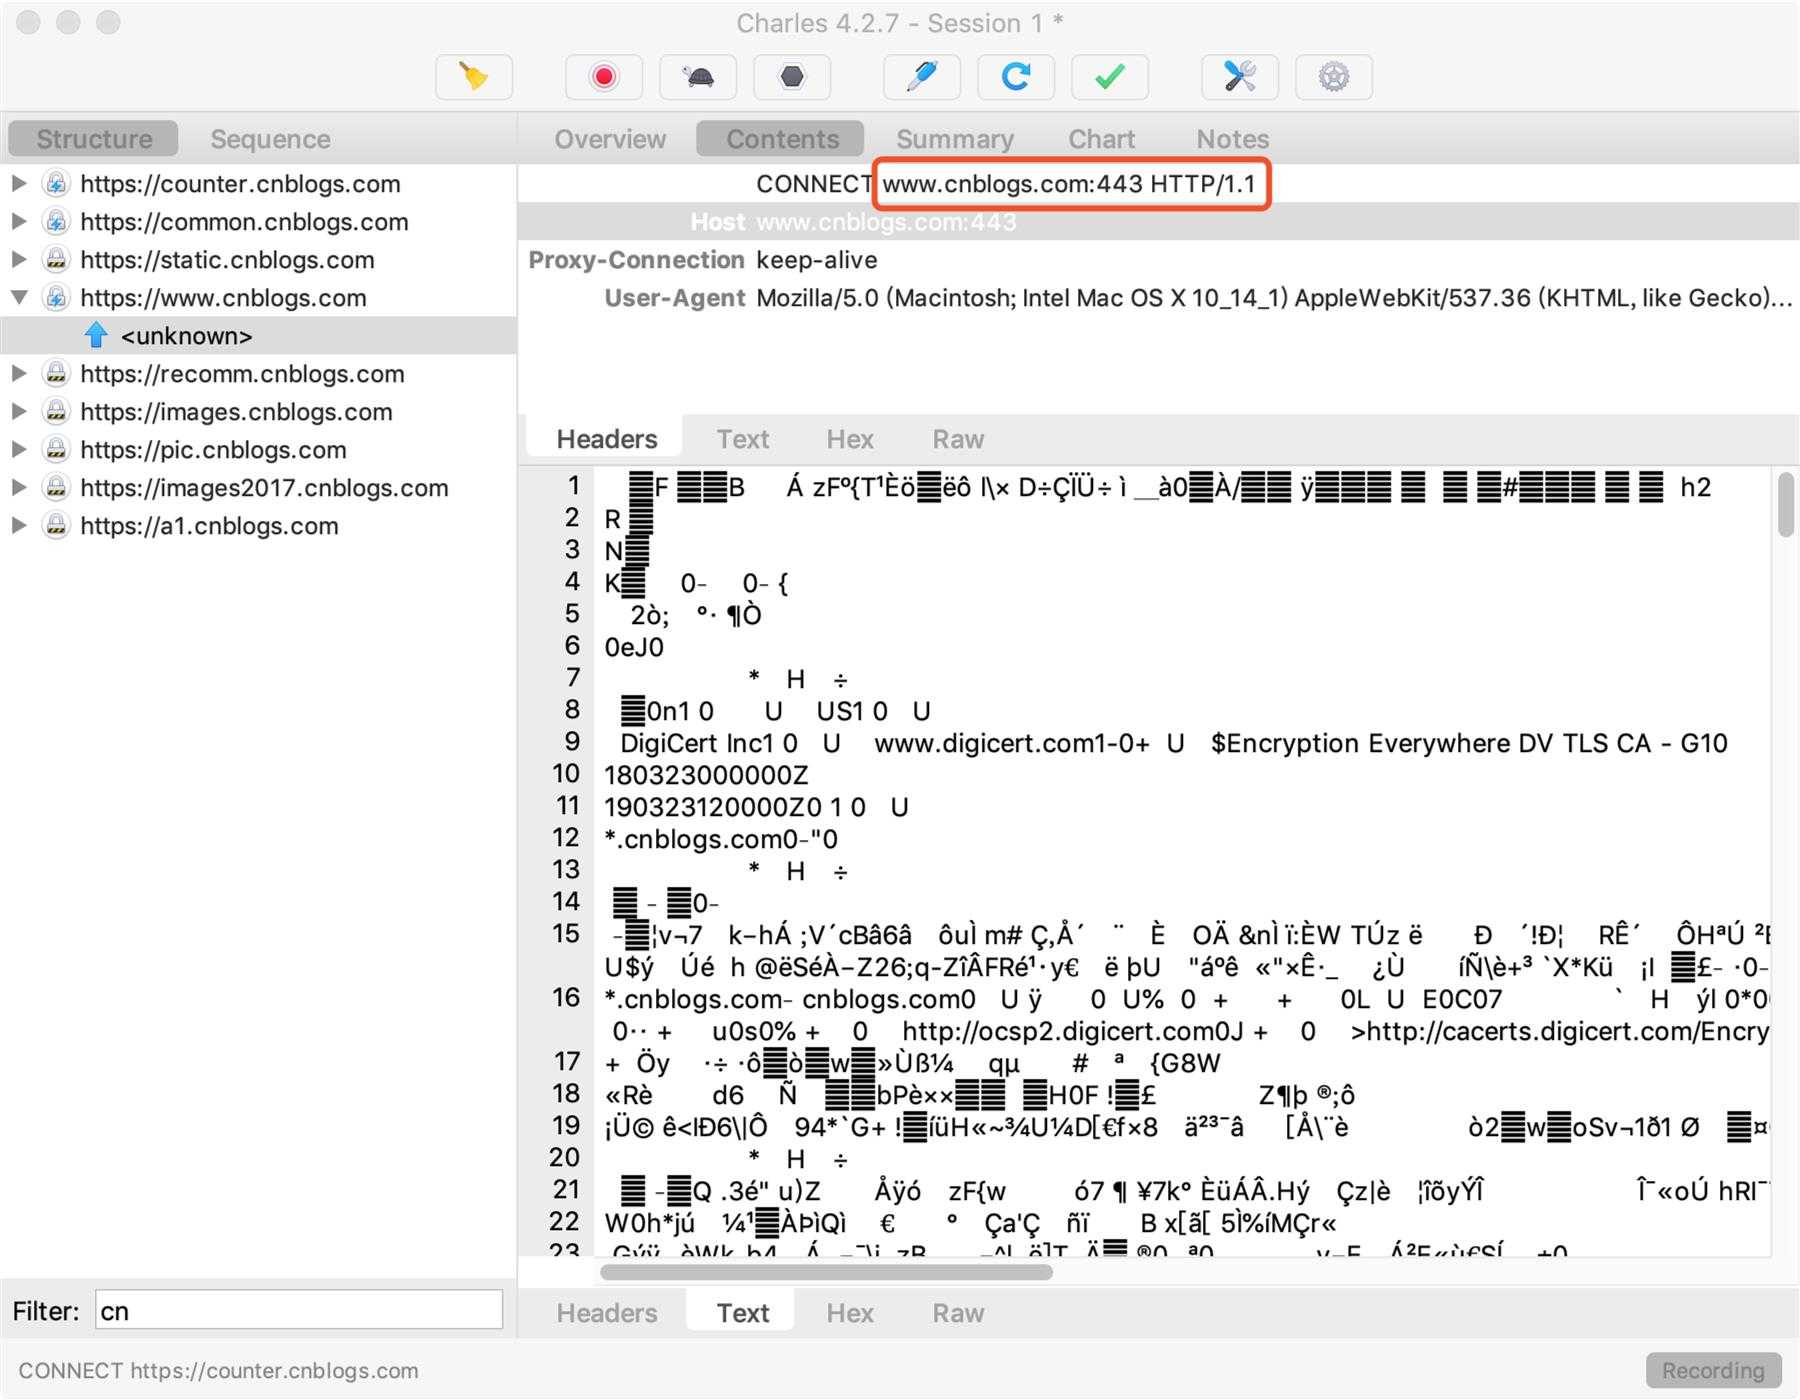Click the globe icon of common.cnblogs.com
This screenshot has width=1800, height=1400.
point(57,222)
